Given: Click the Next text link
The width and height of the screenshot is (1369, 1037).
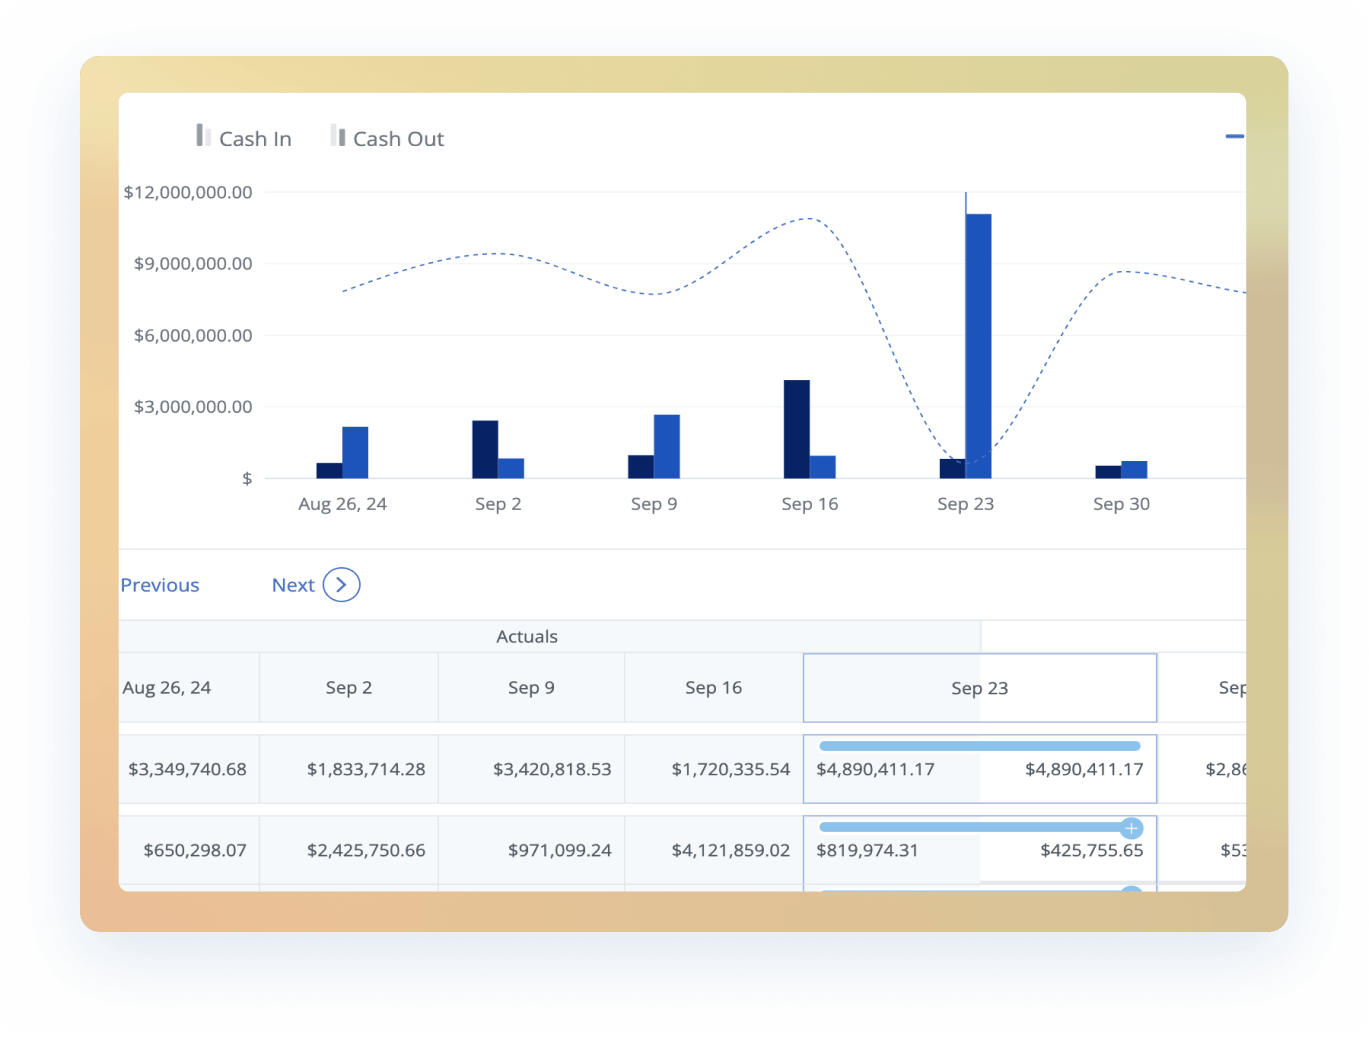Looking at the screenshot, I should [x=293, y=585].
